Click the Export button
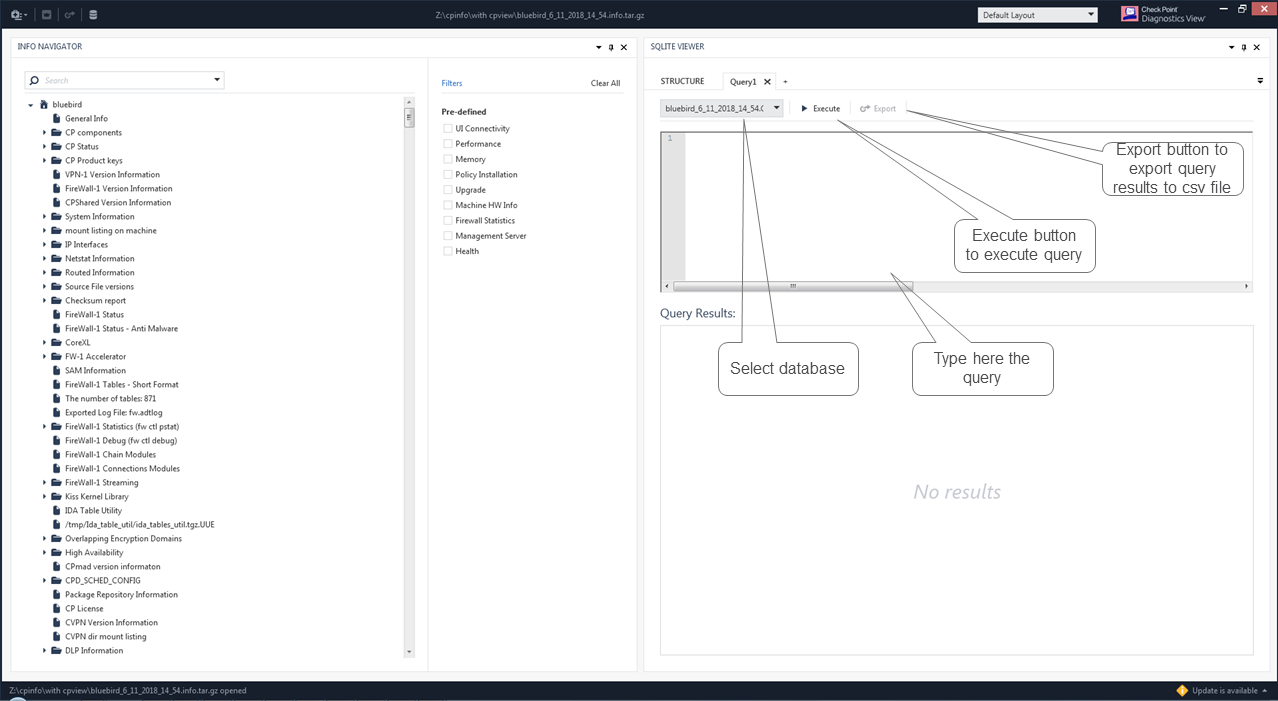Image resolution: width=1278 pixels, height=701 pixels. pos(878,108)
